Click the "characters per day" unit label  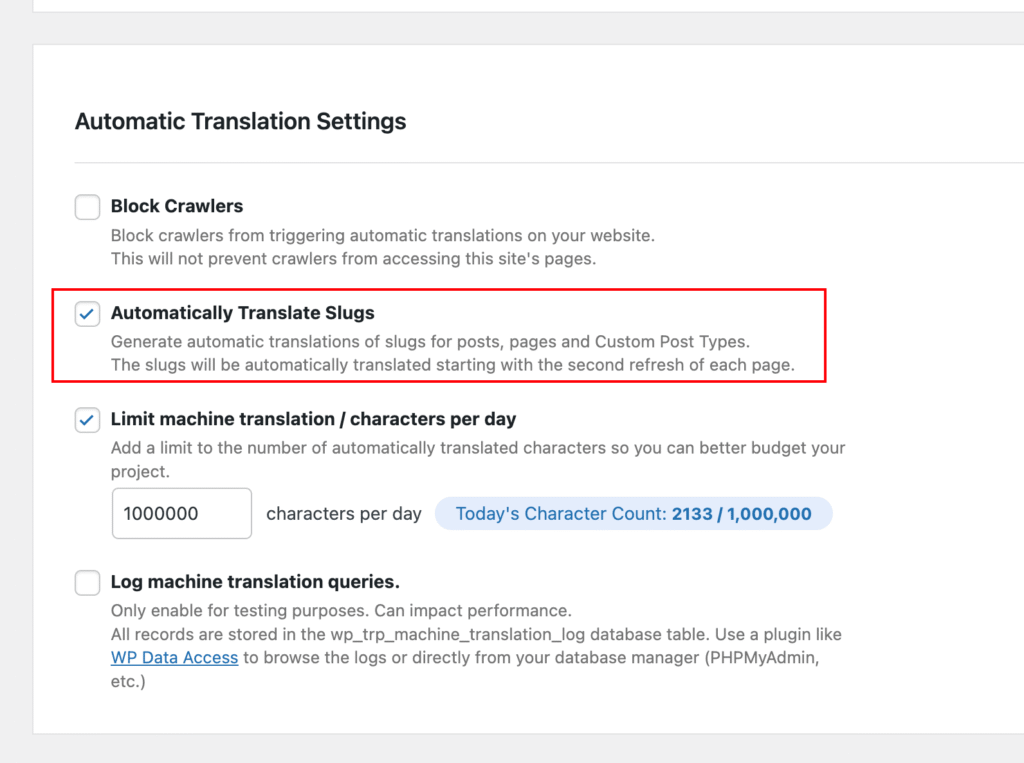344,514
